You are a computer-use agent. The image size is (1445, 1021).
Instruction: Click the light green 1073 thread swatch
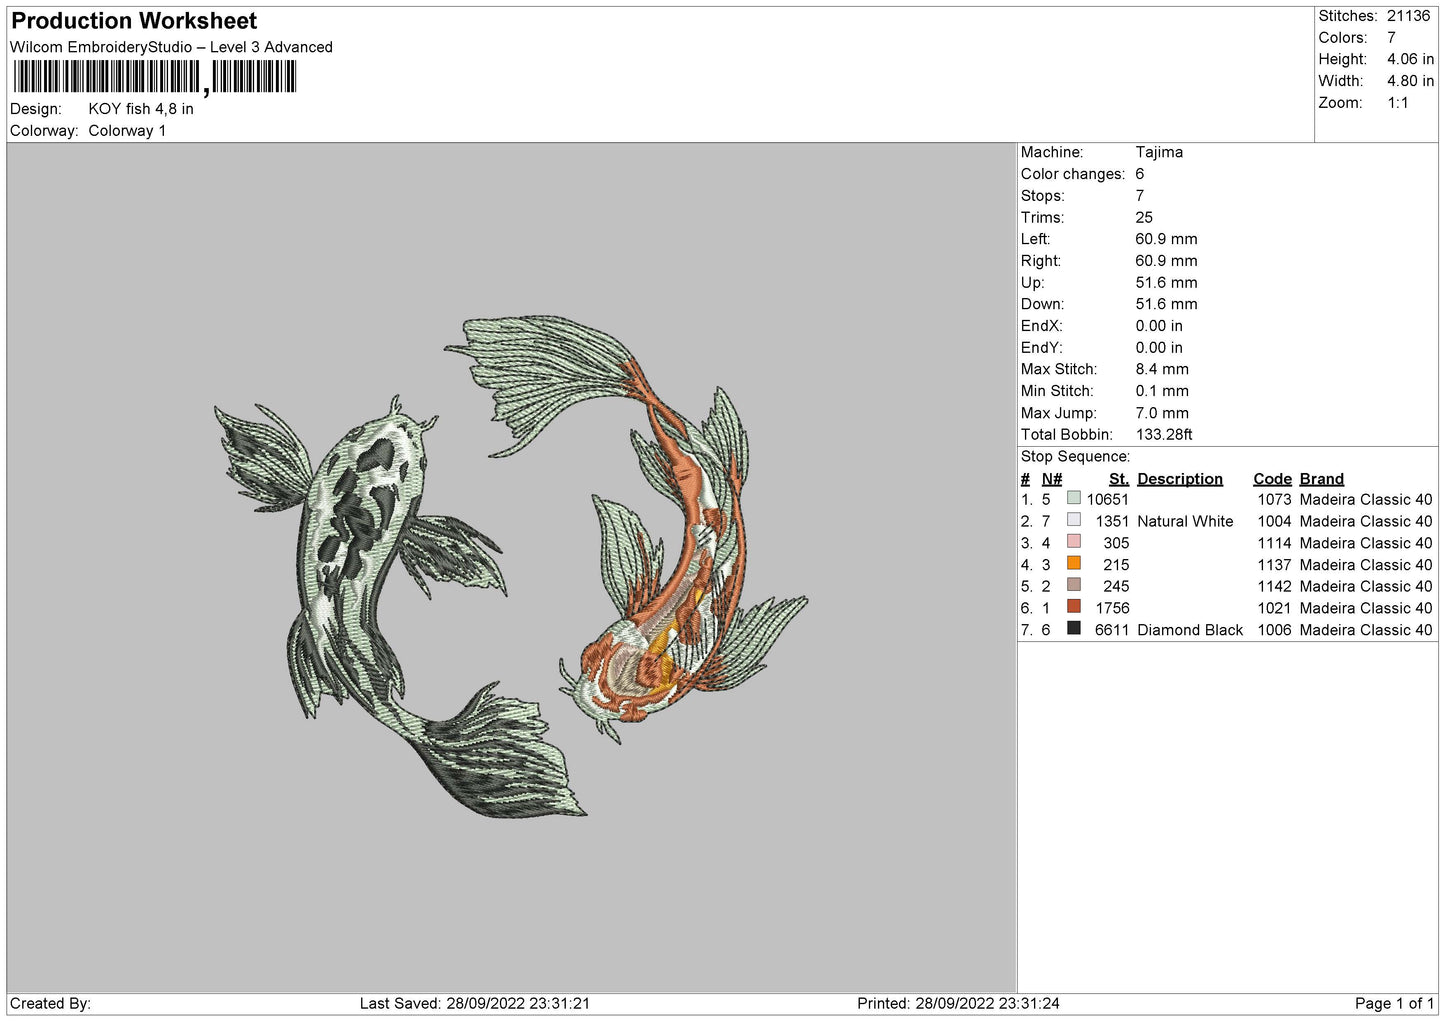pyautogui.click(x=1073, y=498)
